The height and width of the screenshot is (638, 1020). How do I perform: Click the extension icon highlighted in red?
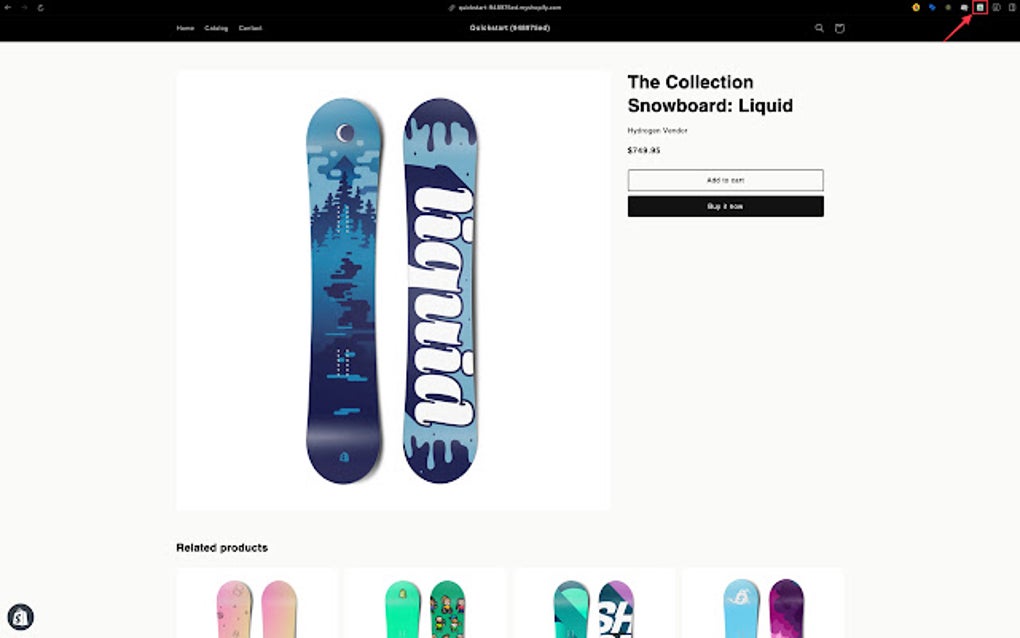(980, 7)
